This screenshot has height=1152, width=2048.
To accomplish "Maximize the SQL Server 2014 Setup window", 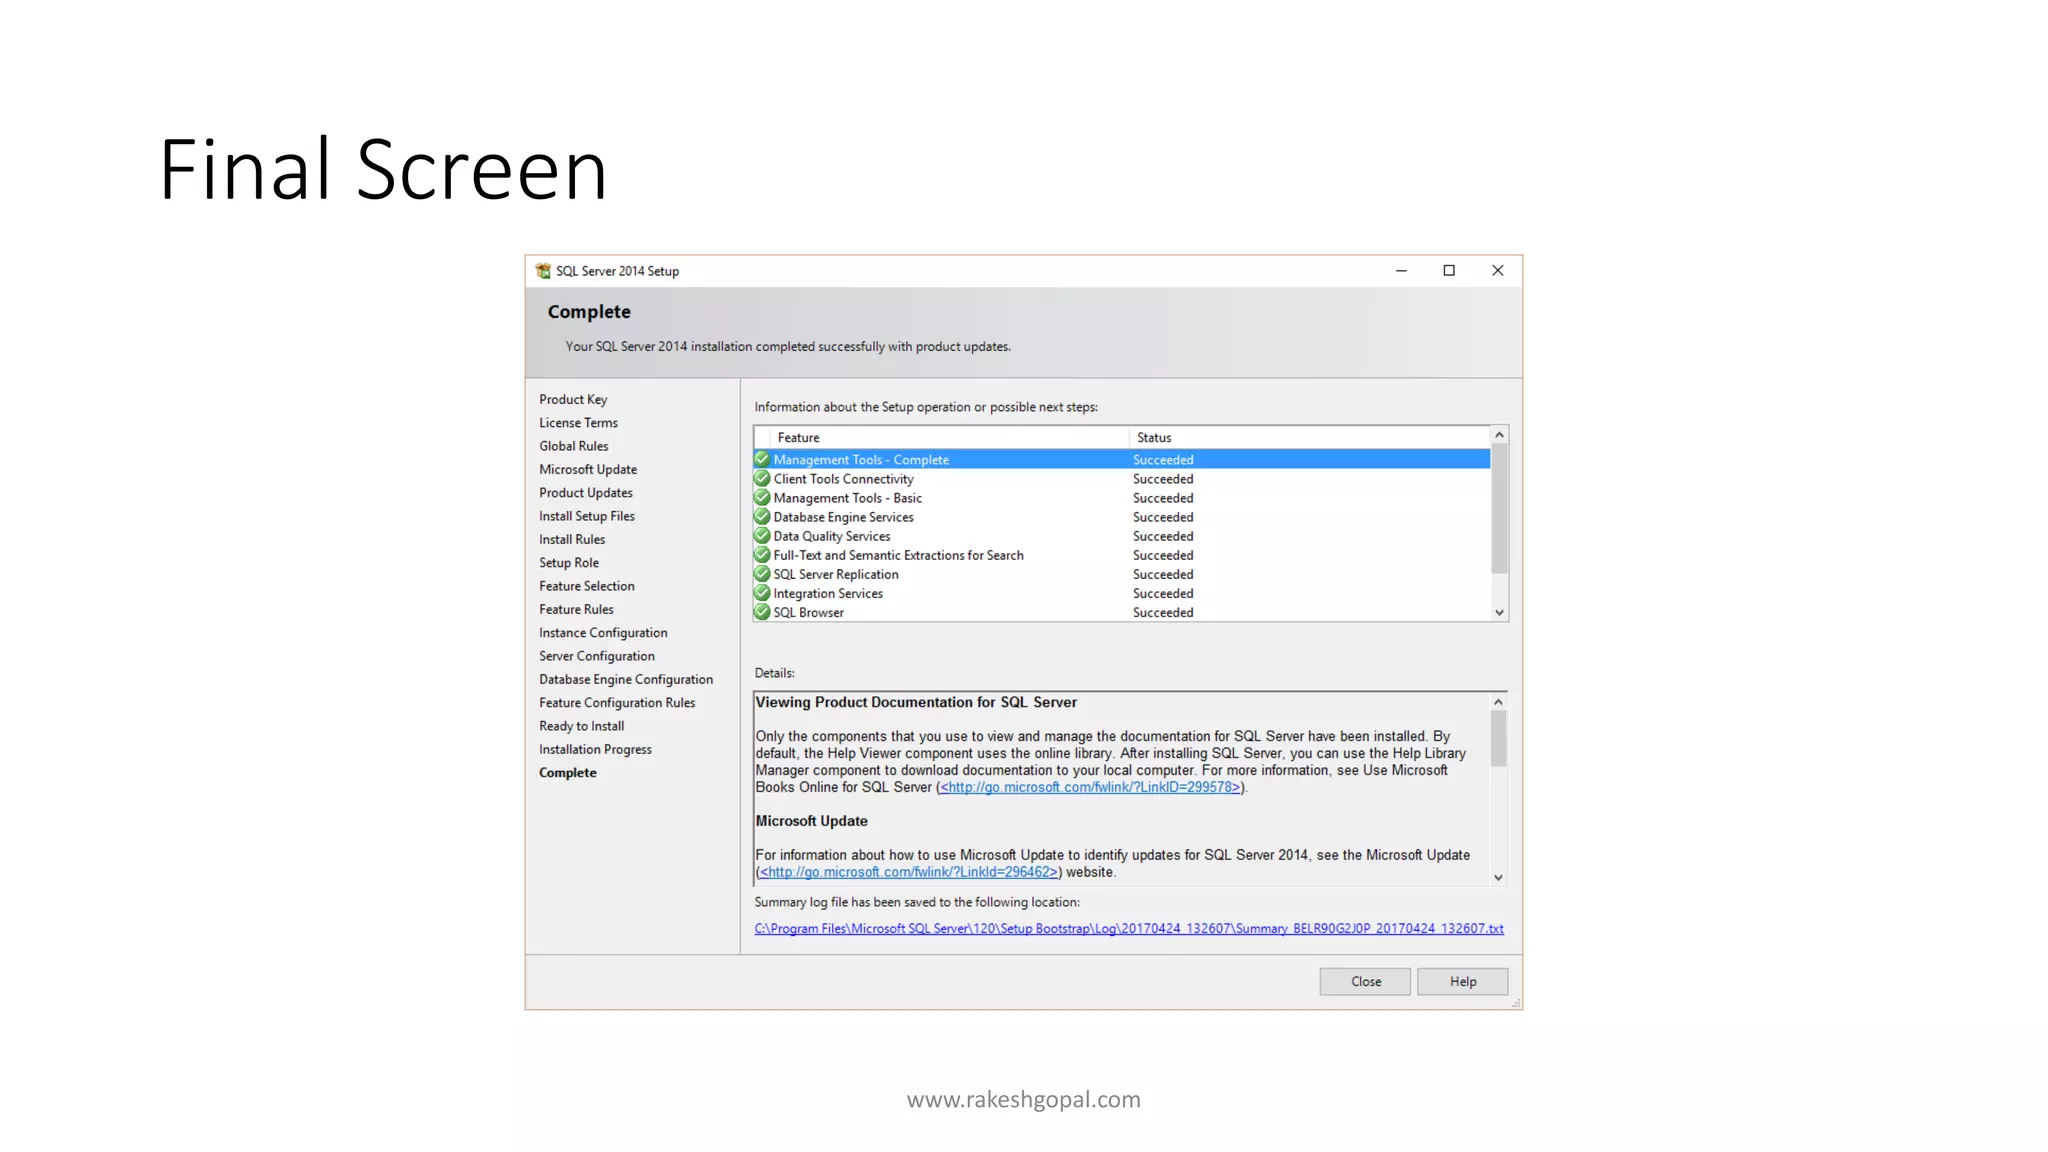I will pyautogui.click(x=1449, y=271).
